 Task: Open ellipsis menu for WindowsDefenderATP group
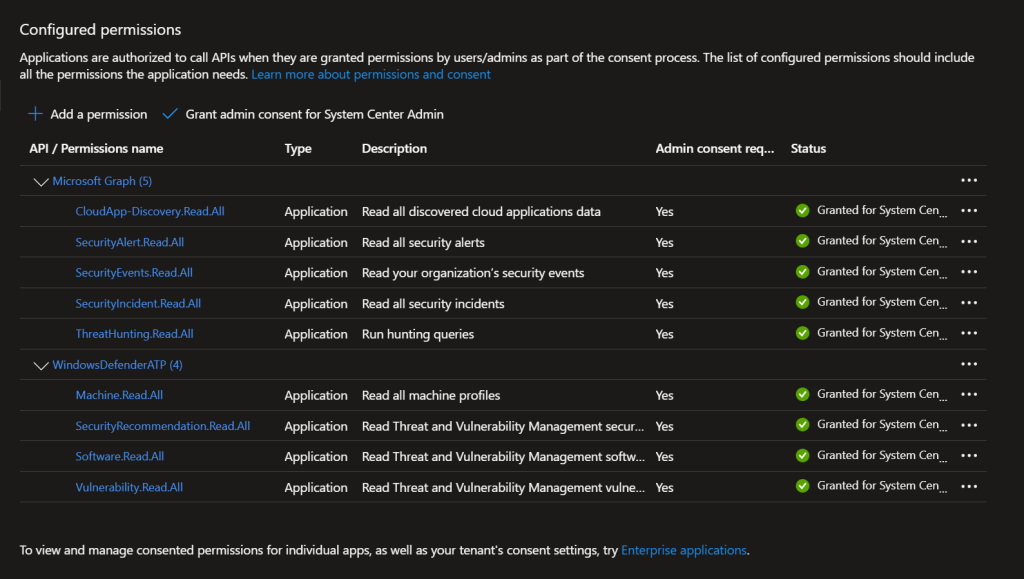[x=968, y=364]
